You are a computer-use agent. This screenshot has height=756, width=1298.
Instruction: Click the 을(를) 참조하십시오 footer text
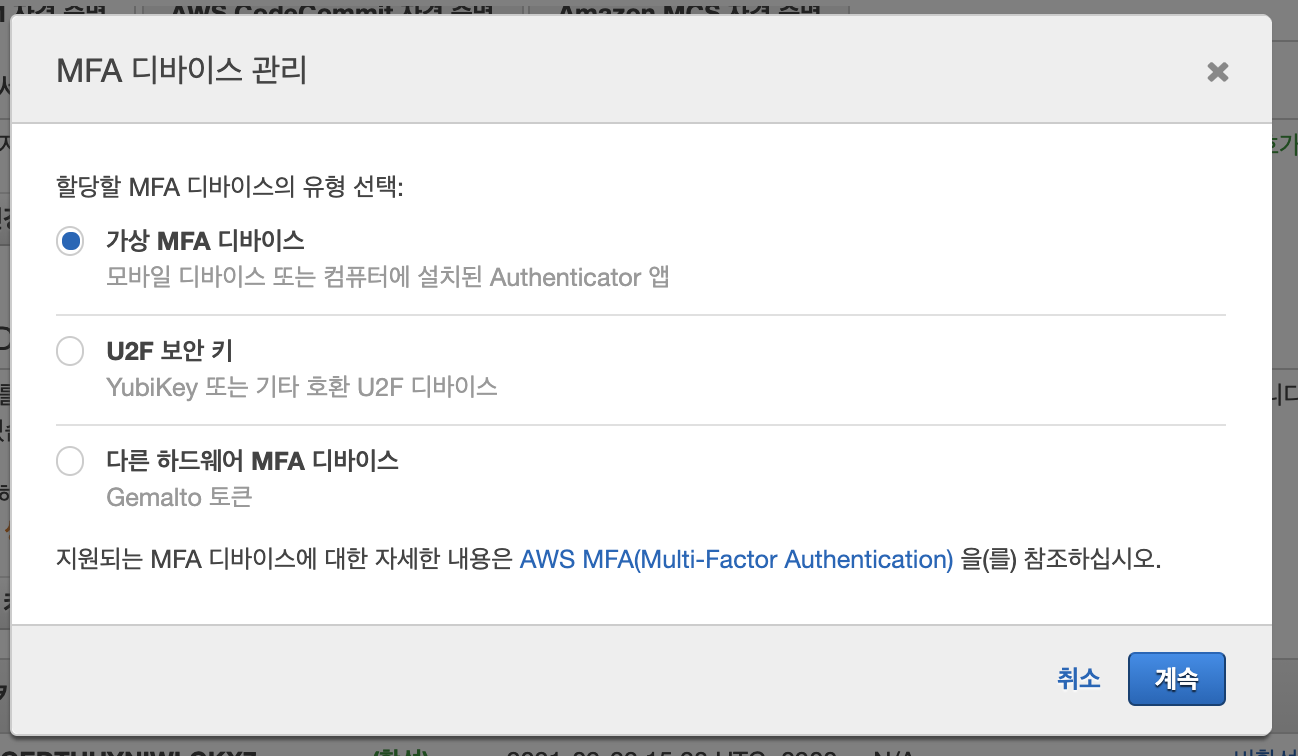coord(1061,559)
